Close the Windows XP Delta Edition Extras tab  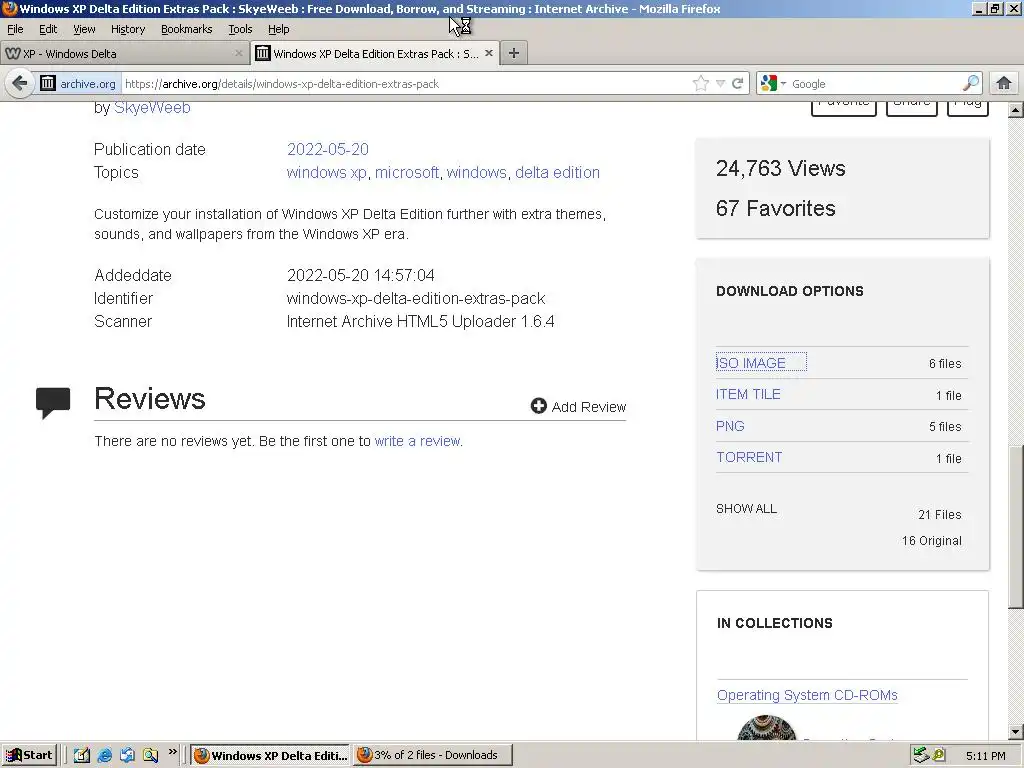tap(488, 54)
